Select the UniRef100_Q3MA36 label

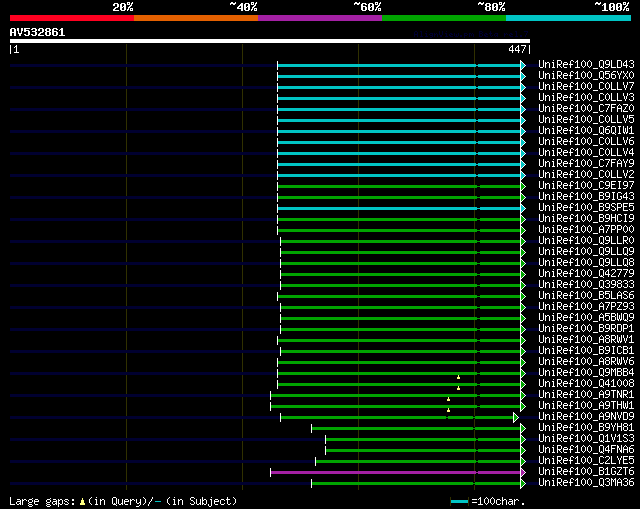[586, 483]
